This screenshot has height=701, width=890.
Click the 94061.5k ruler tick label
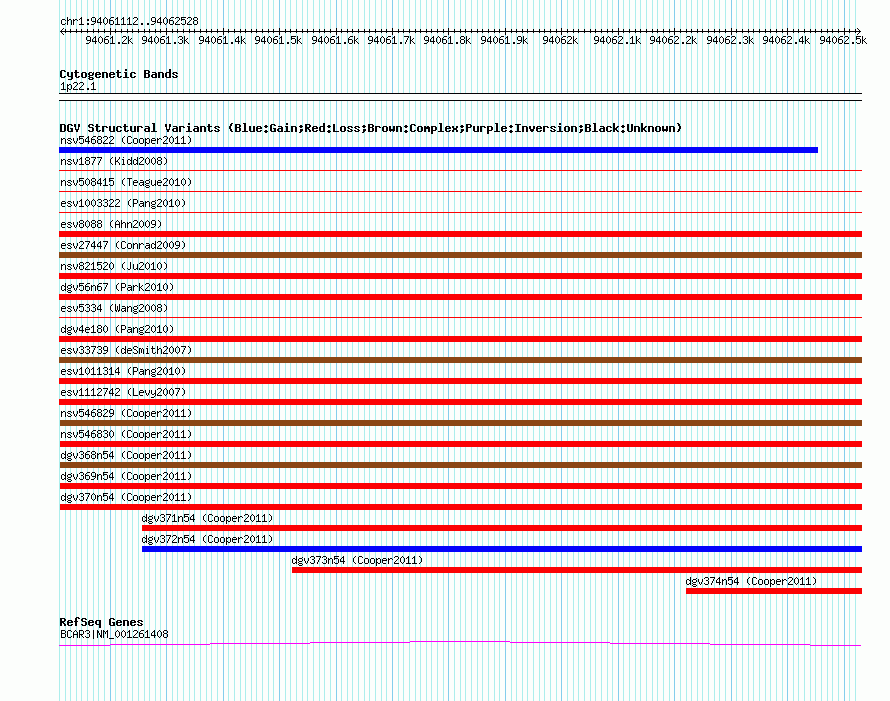(x=278, y=40)
